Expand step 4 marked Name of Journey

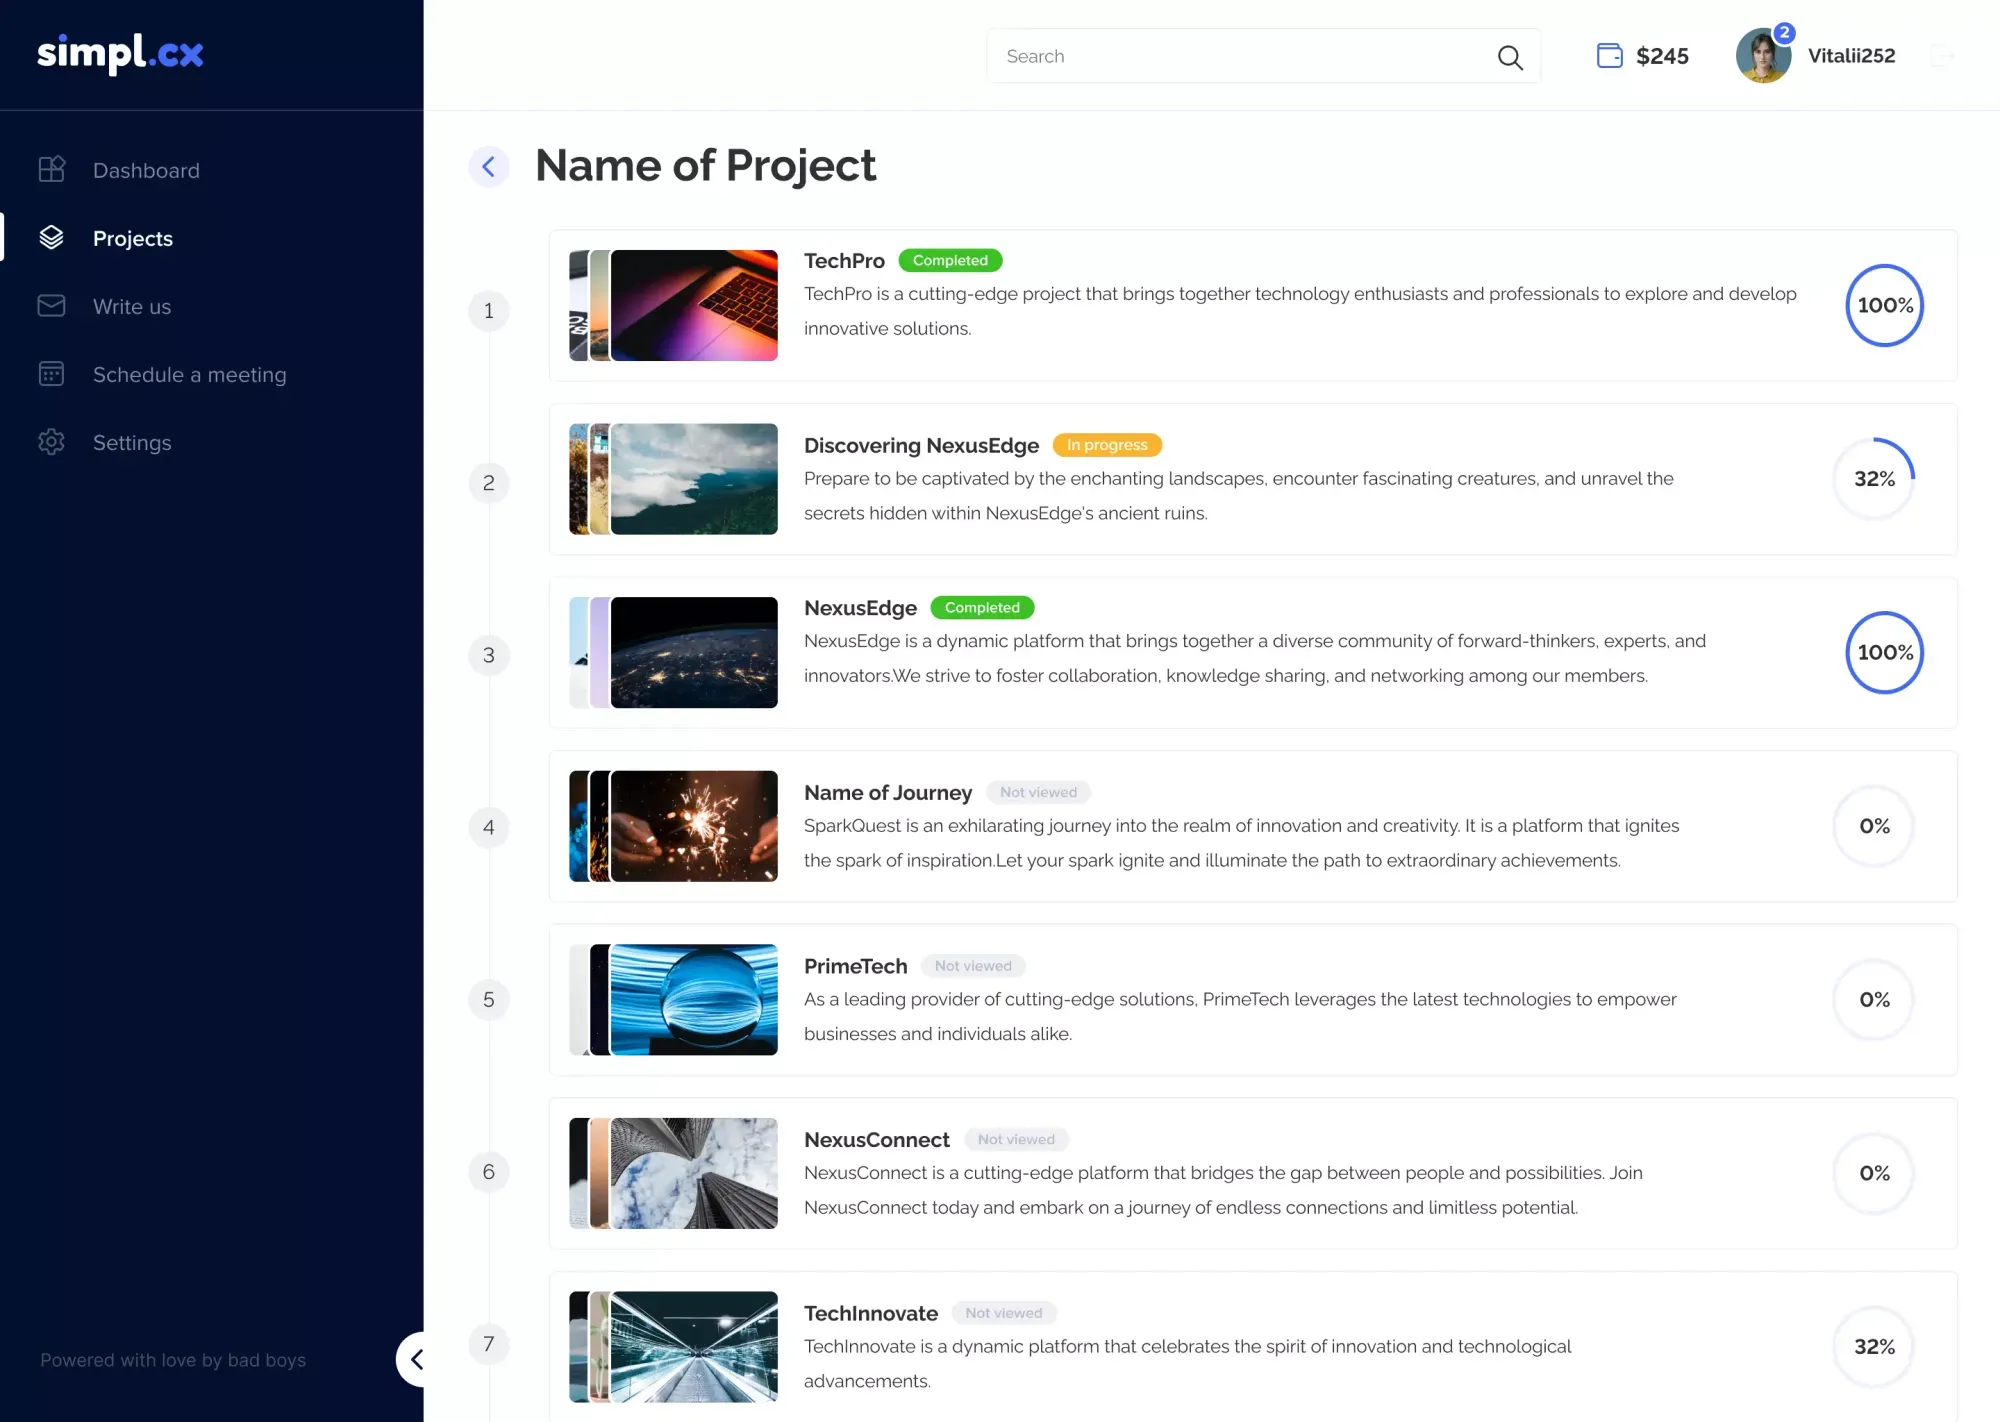[x=489, y=827]
